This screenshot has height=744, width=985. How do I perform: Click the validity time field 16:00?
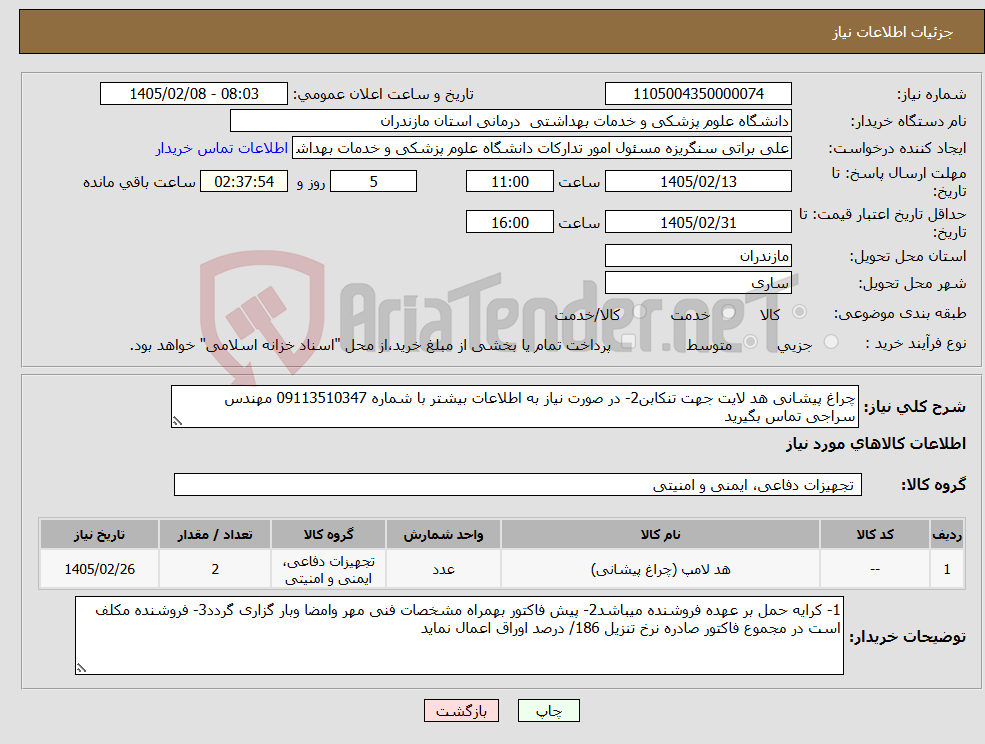coord(509,222)
